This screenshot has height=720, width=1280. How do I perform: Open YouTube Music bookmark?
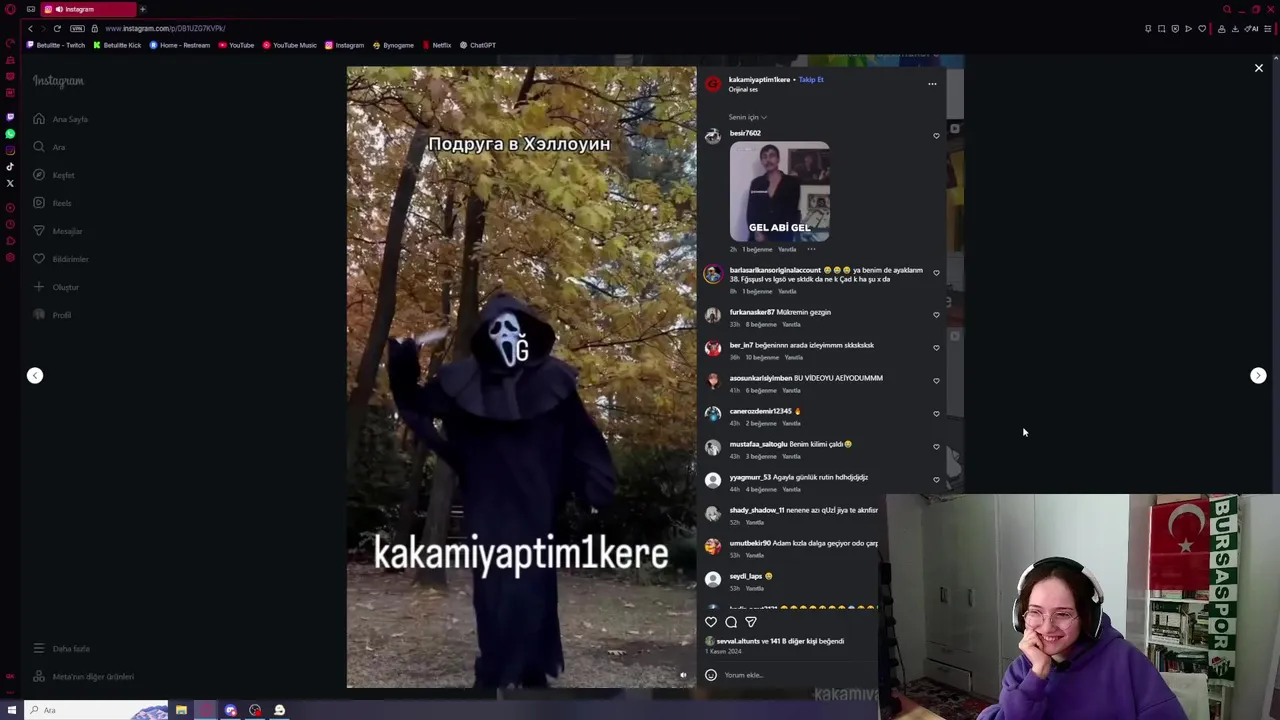tap(290, 45)
